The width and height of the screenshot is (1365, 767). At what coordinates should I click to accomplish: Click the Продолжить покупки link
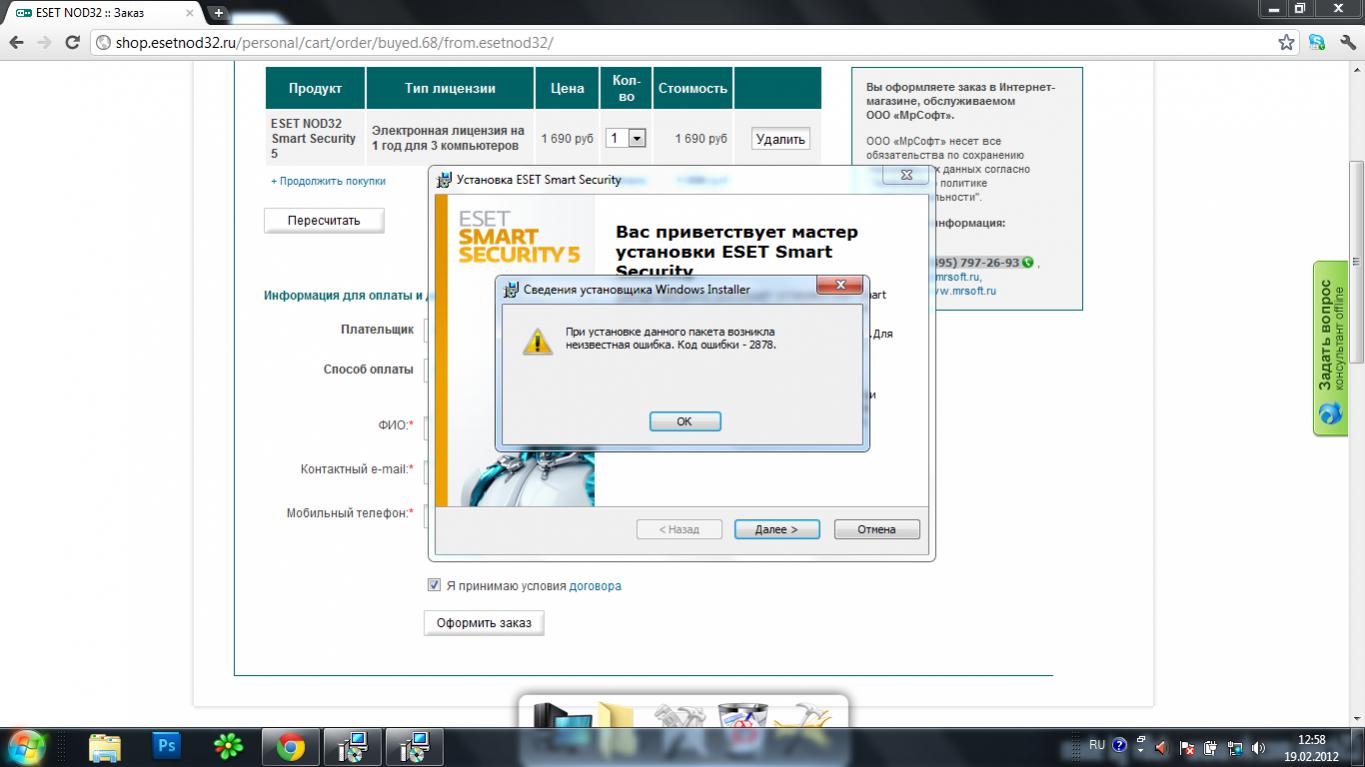pos(328,181)
